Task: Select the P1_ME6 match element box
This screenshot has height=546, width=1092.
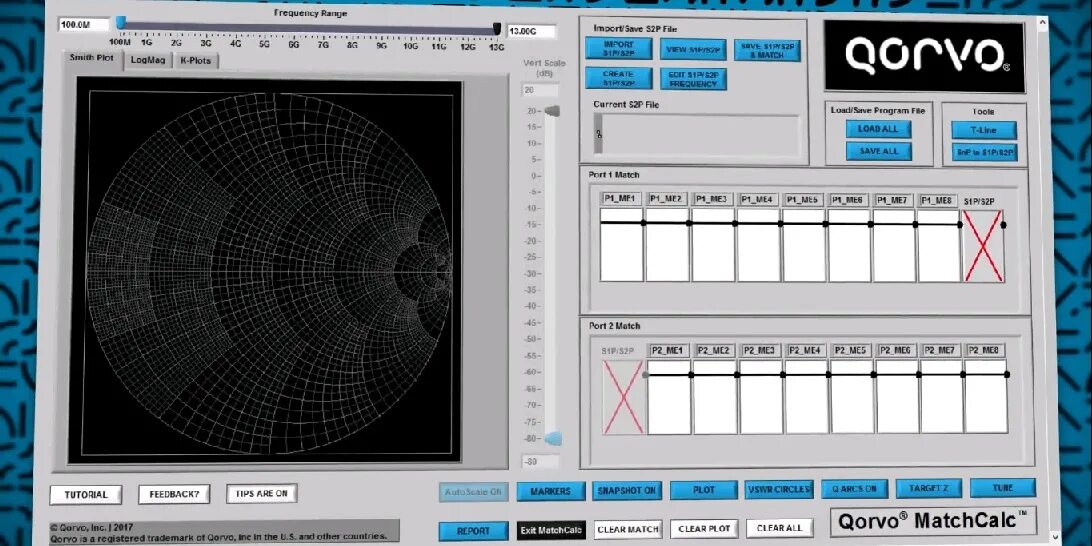Action: (849, 244)
